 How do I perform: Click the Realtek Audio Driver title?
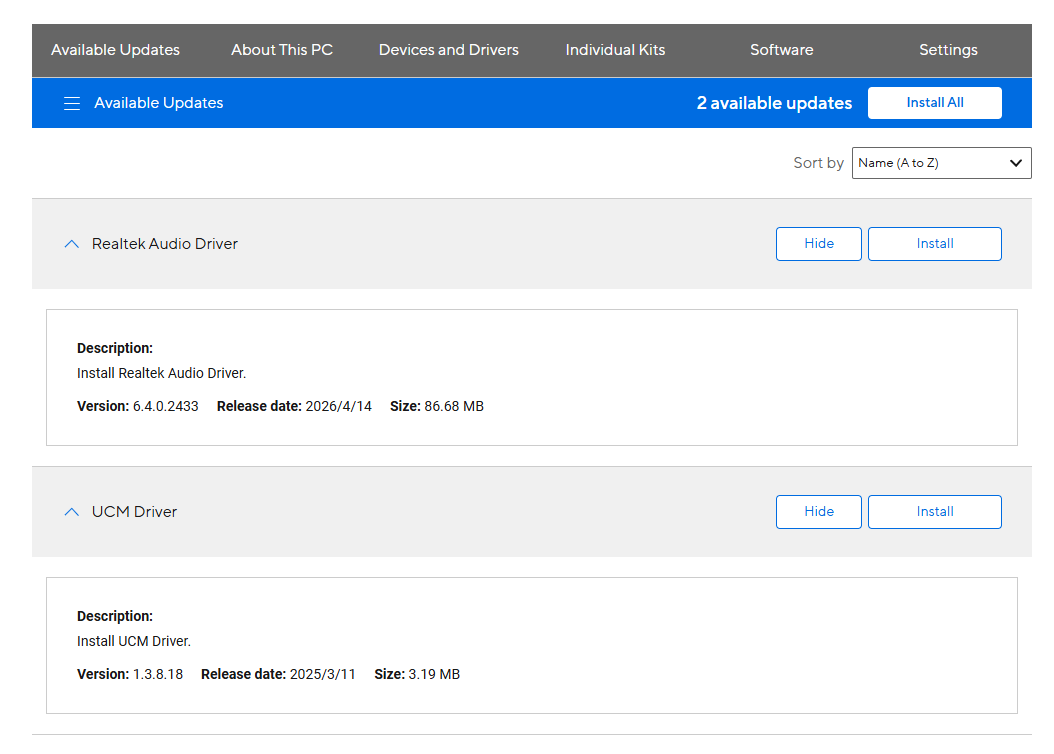(x=165, y=244)
